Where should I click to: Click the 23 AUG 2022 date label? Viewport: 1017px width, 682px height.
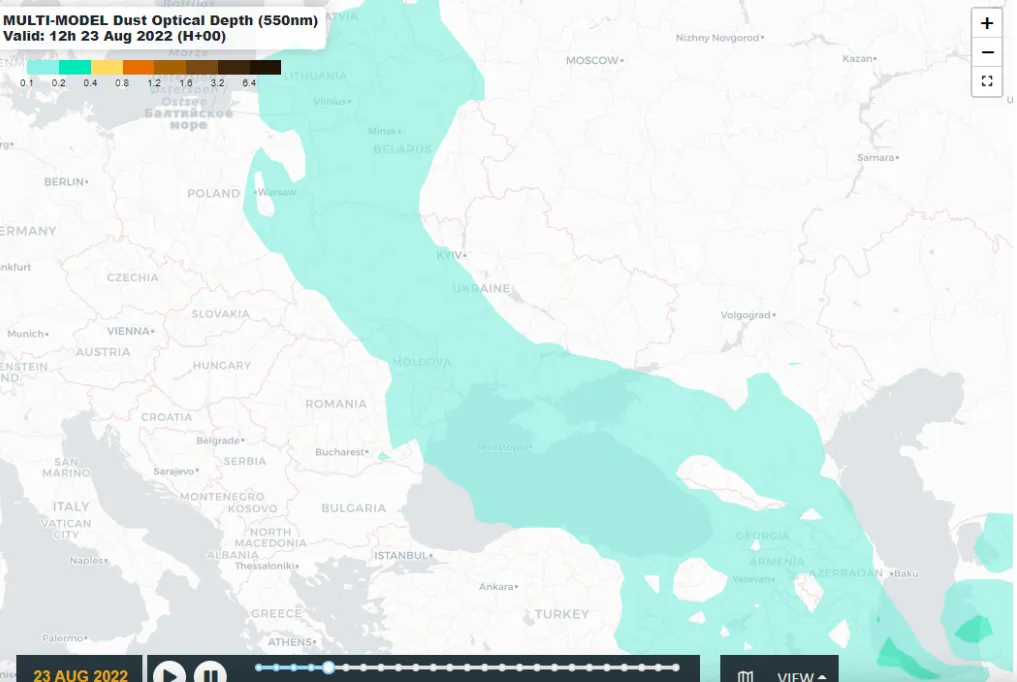tap(80, 675)
